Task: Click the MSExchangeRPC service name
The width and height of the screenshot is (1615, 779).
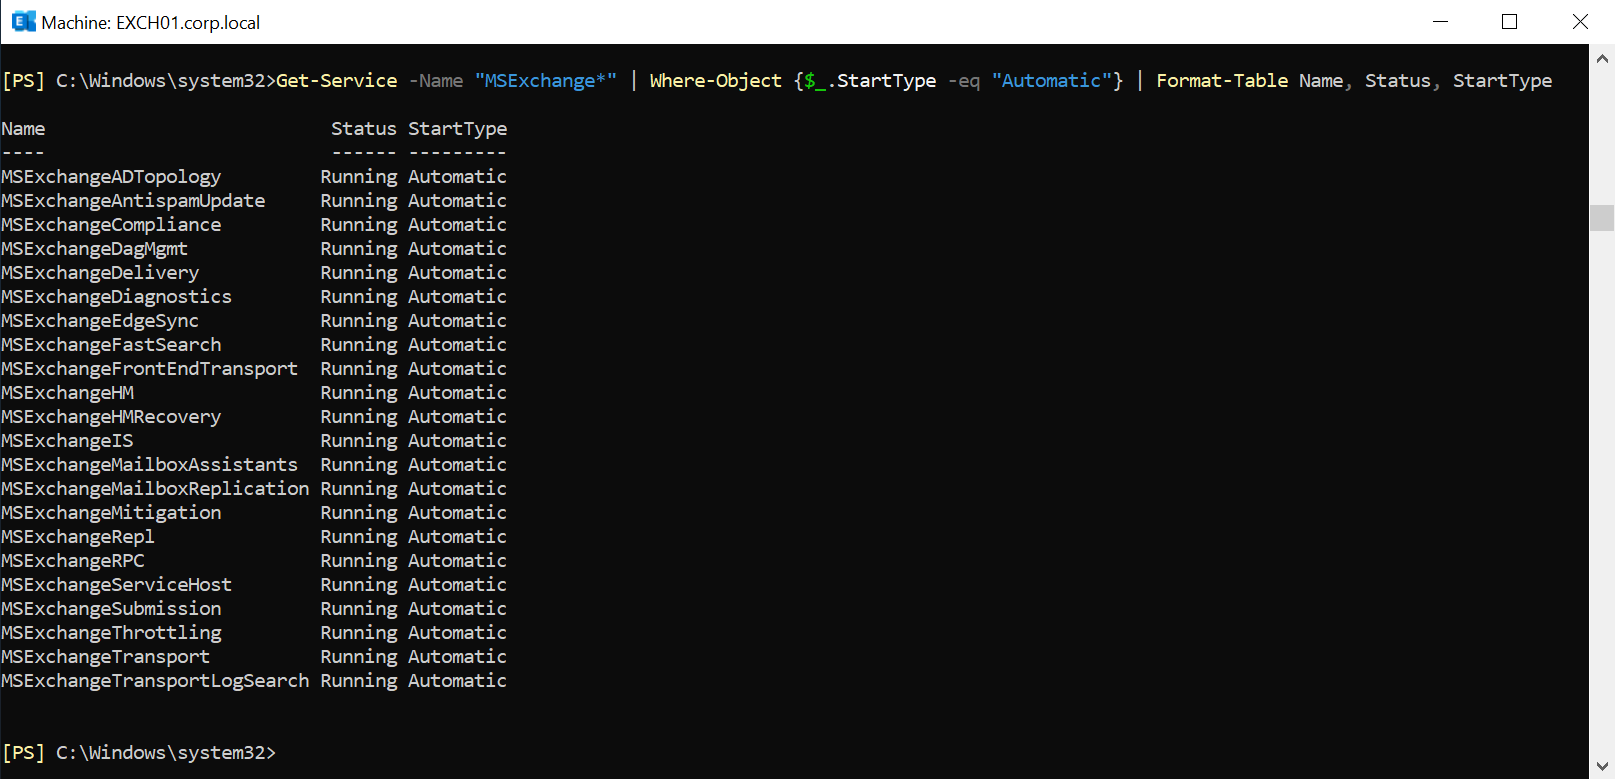Action: pos(73,561)
